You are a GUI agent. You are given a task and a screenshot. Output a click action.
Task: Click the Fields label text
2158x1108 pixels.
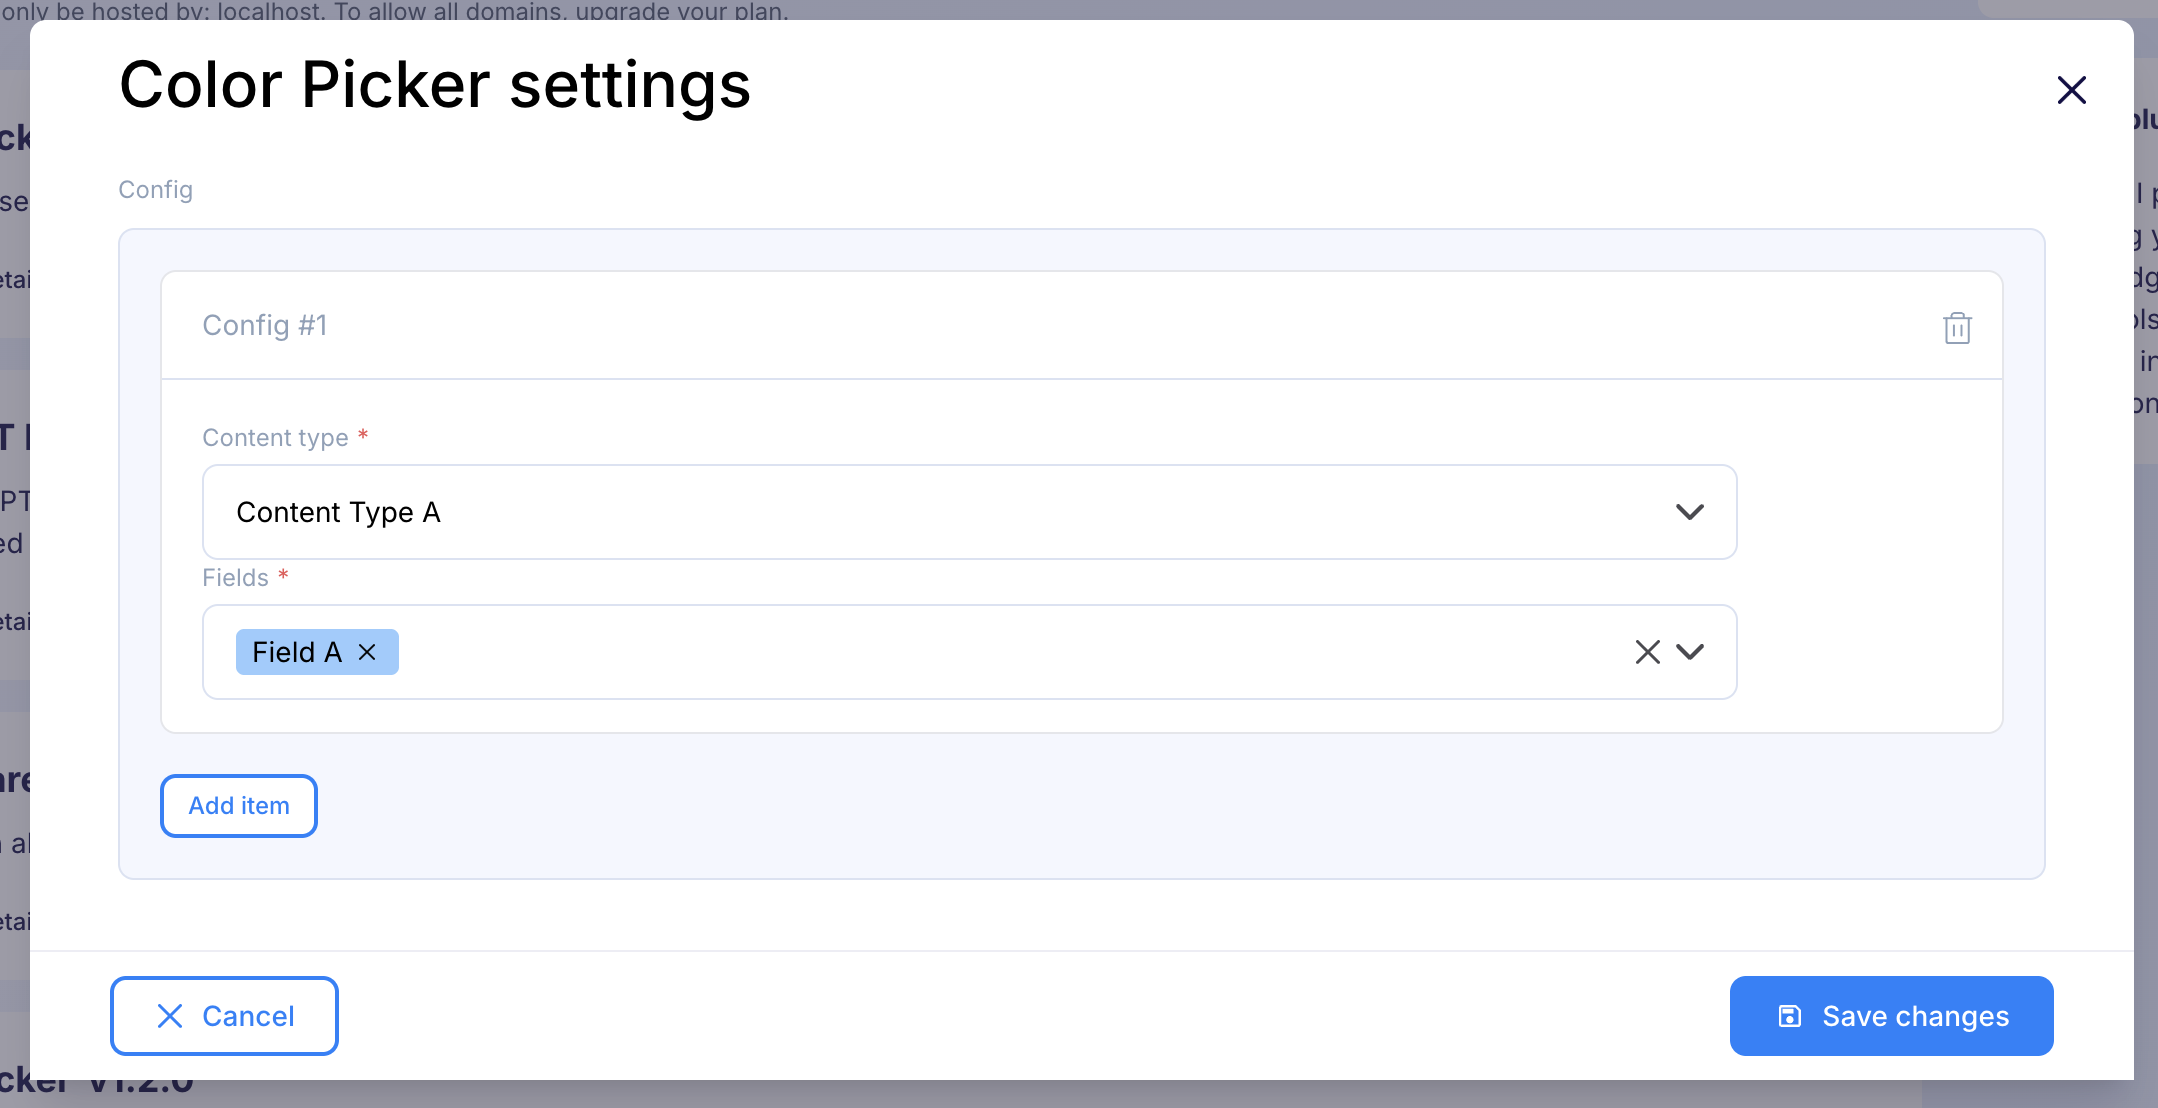(x=235, y=578)
